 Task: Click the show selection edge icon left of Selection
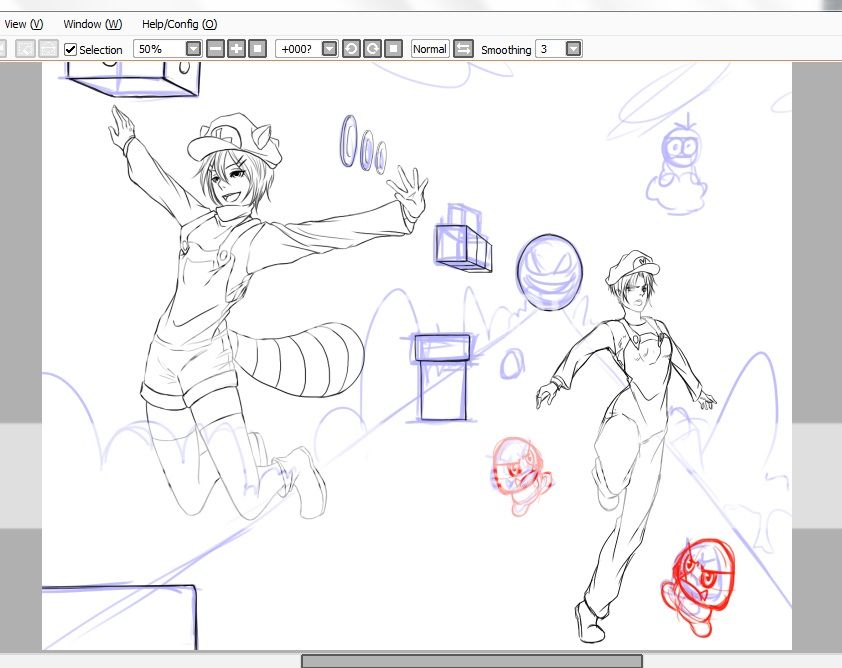48,49
